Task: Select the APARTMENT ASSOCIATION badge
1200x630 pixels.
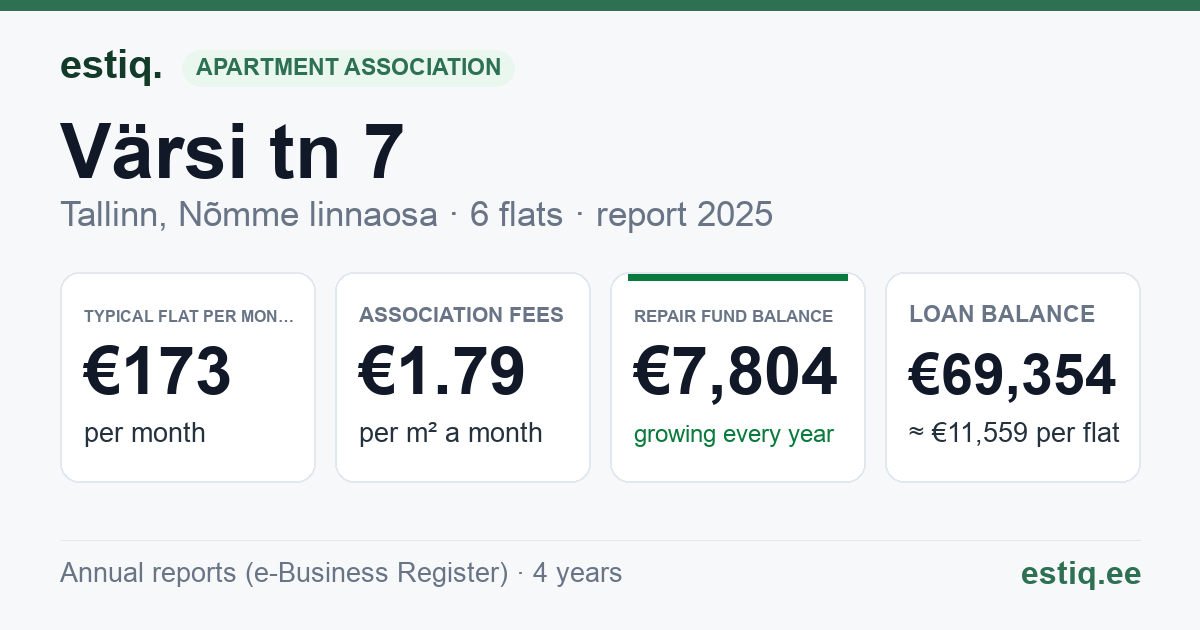Action: [x=348, y=68]
